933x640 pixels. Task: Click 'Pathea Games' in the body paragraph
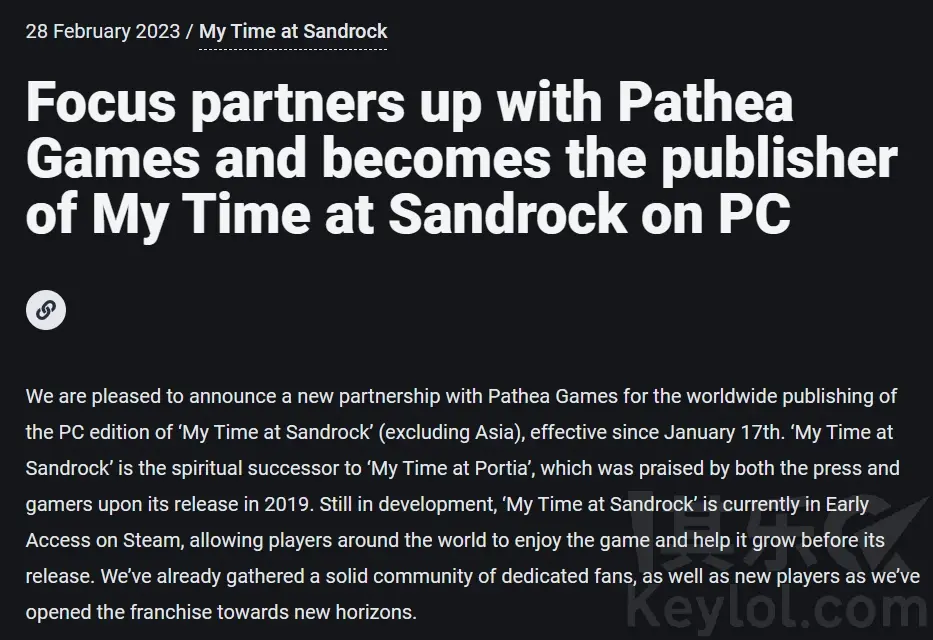tap(553, 396)
